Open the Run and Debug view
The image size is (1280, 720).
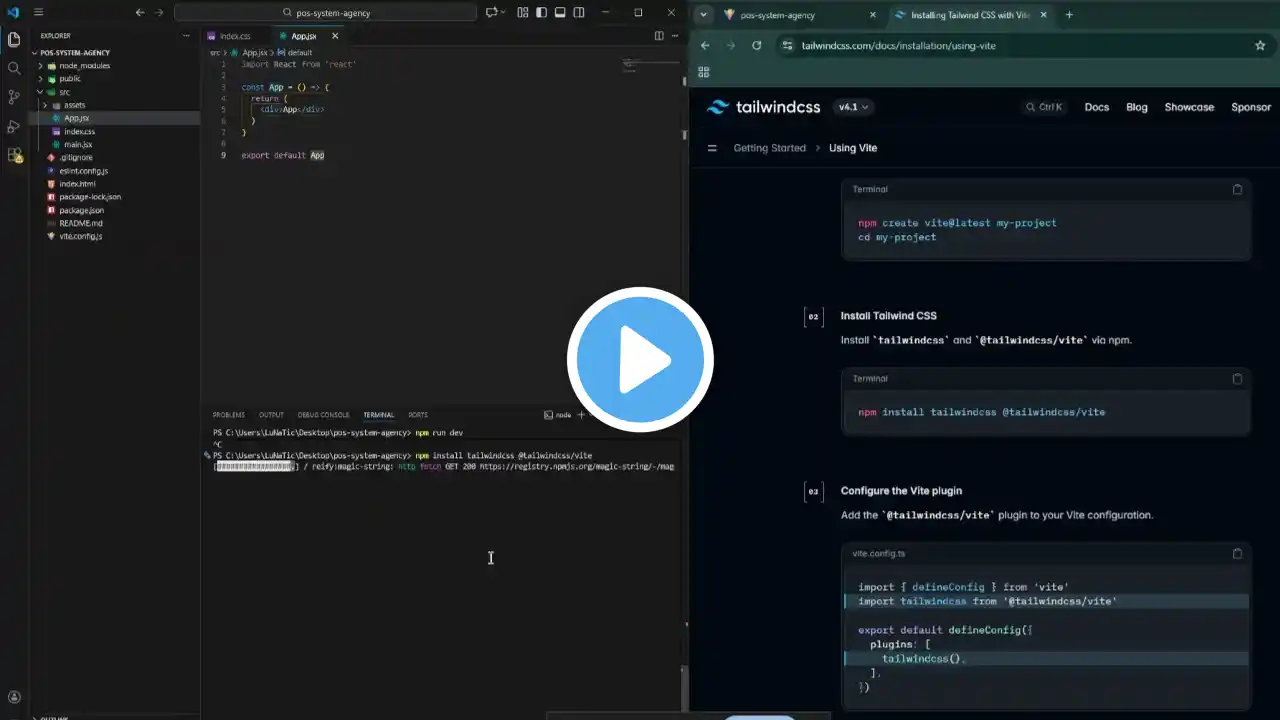pyautogui.click(x=14, y=126)
